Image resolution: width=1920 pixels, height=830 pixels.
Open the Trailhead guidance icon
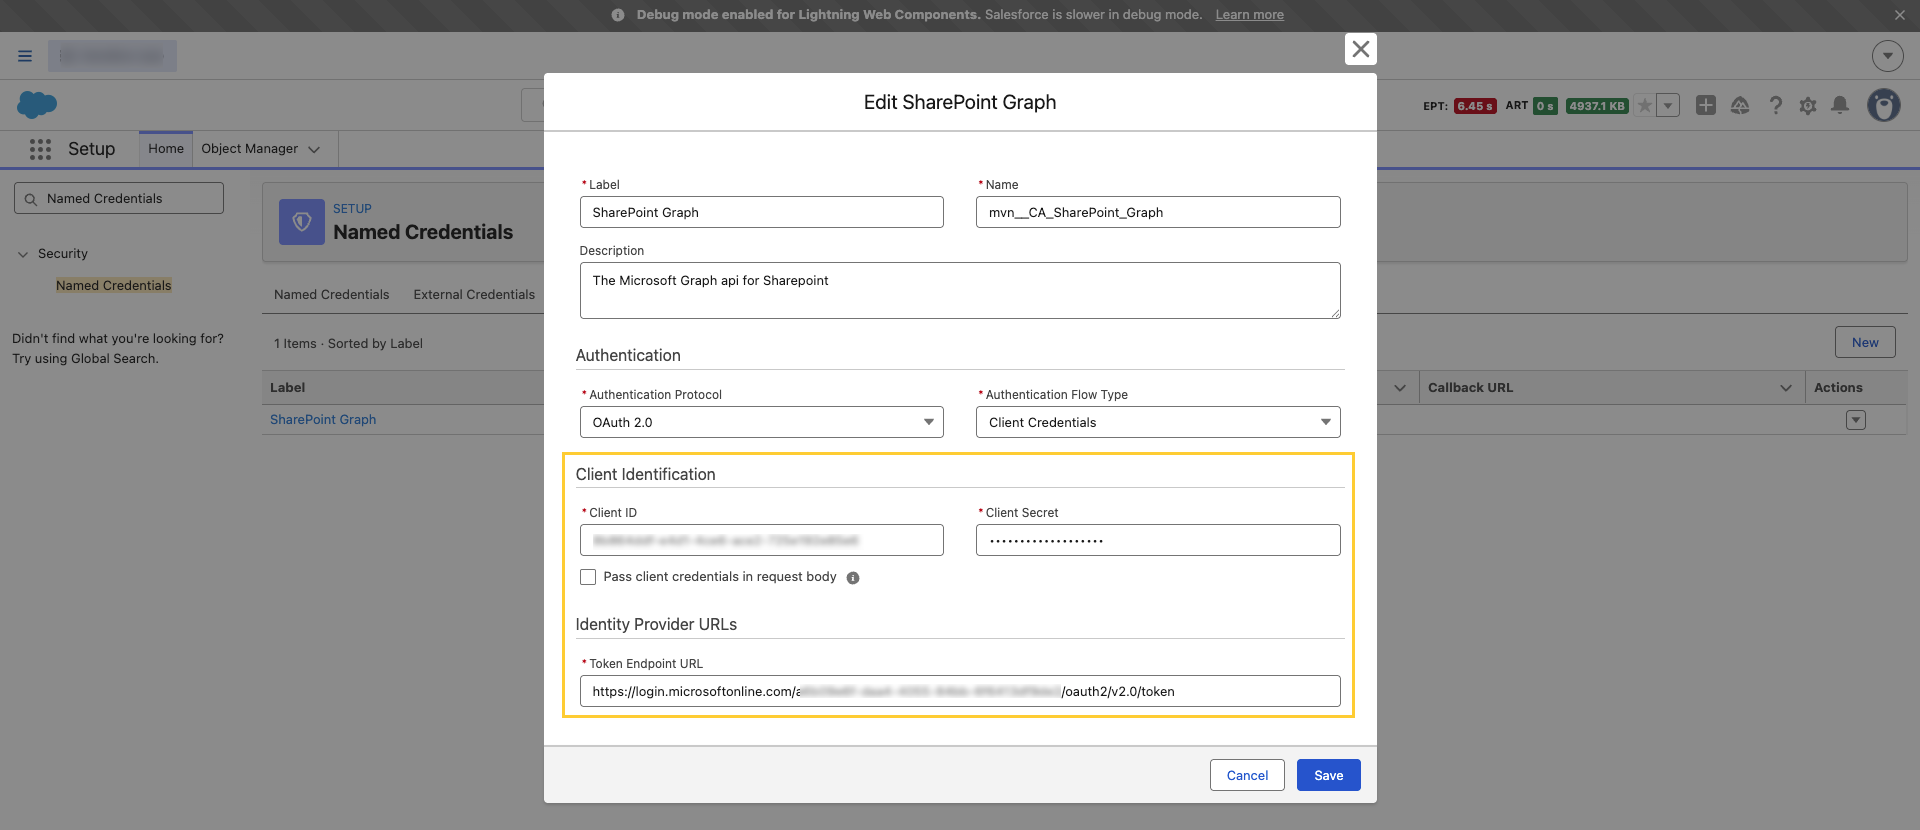(x=1740, y=105)
